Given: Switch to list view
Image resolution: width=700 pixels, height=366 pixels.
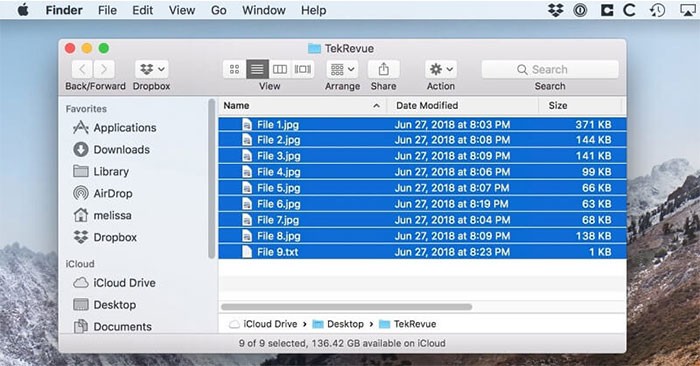Looking at the screenshot, I should point(257,69).
